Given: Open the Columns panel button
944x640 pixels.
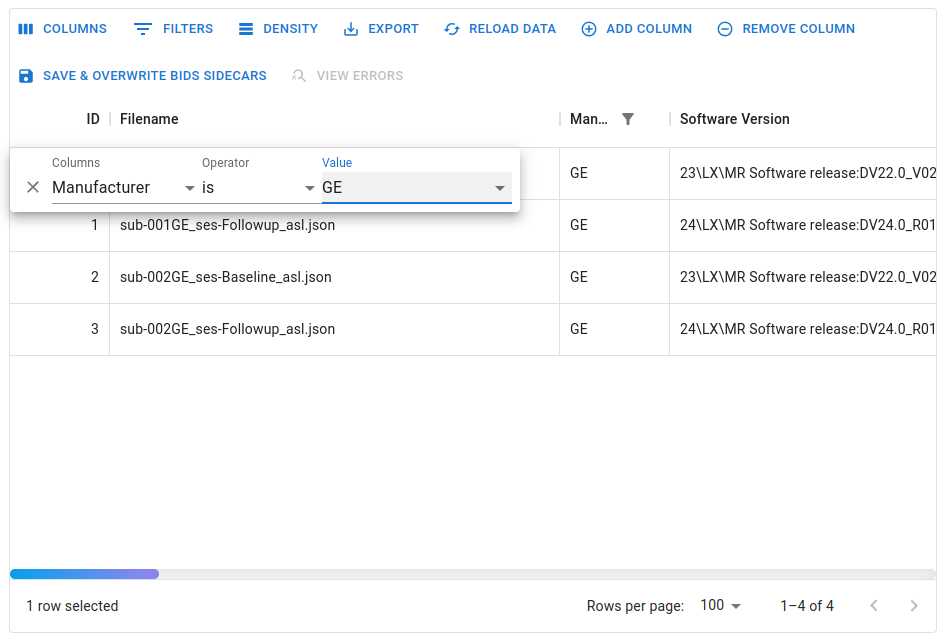Looking at the screenshot, I should click(x=62, y=29).
